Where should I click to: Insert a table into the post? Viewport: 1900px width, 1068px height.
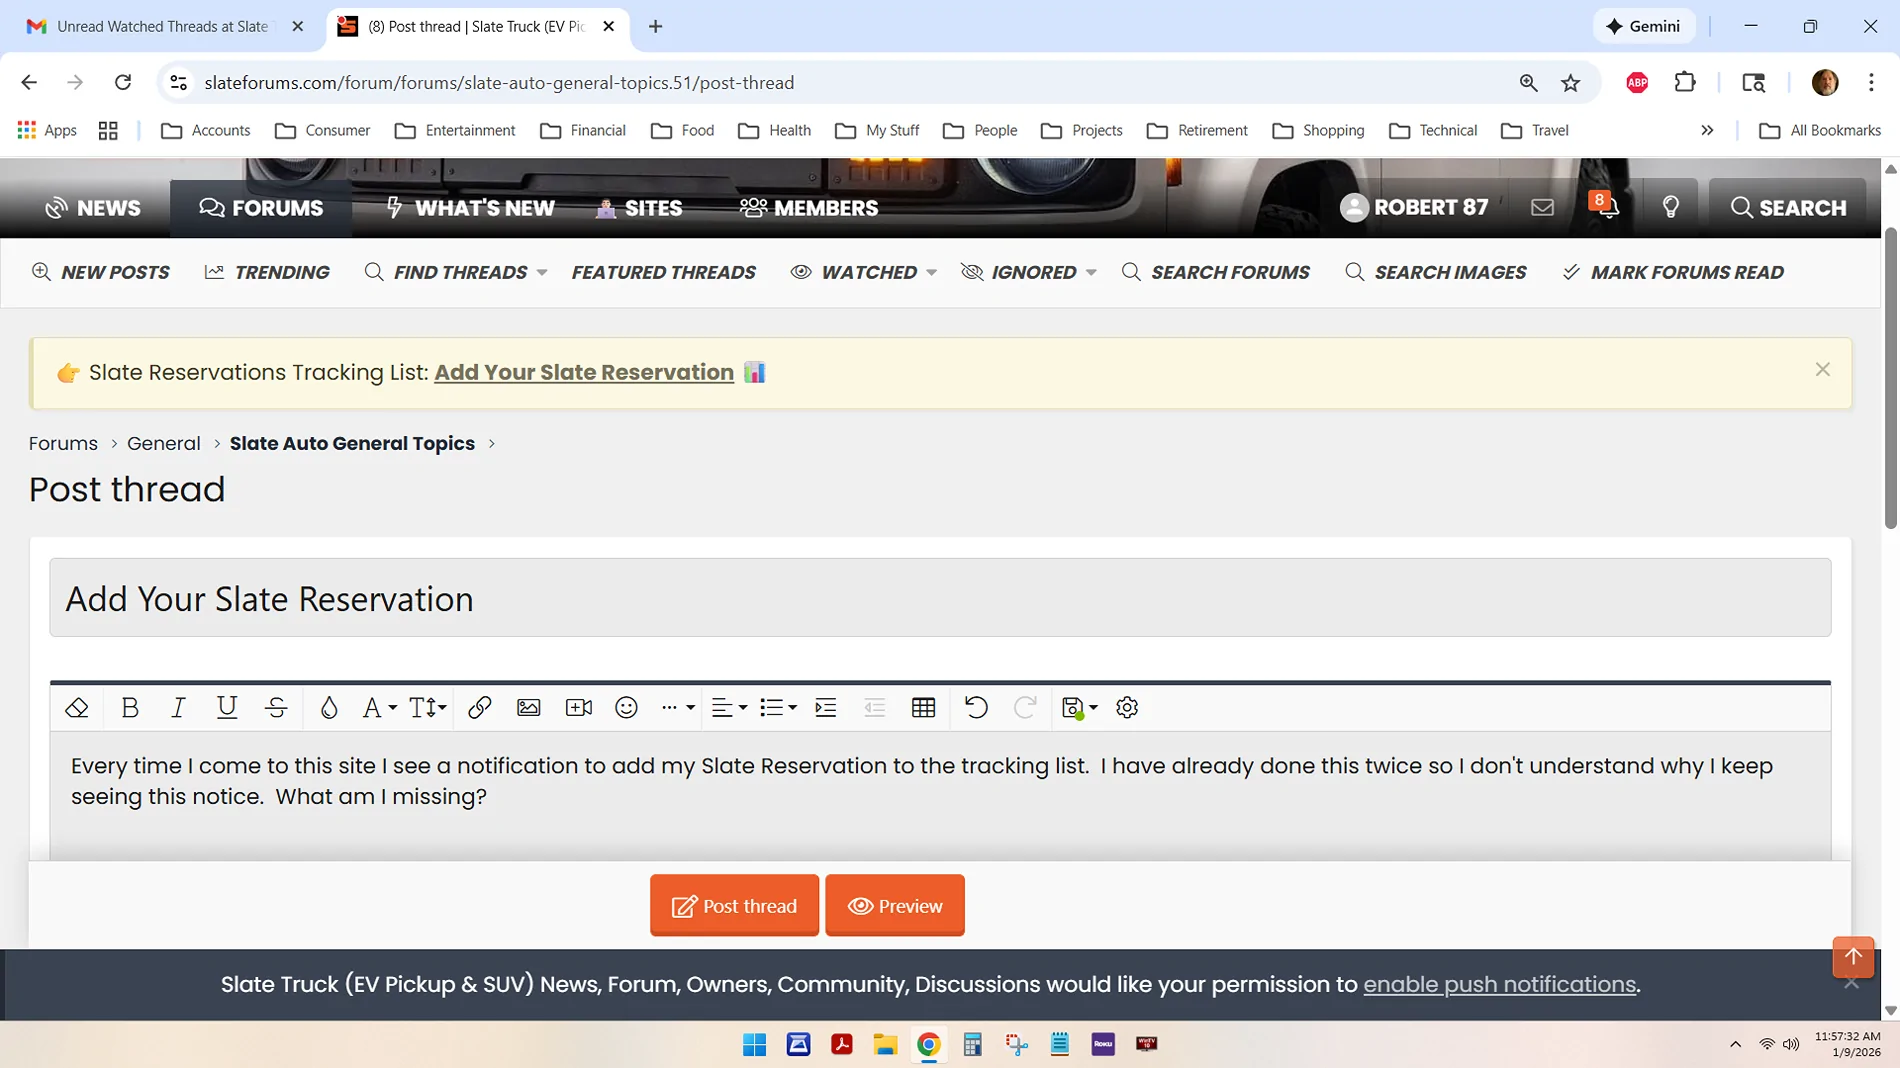(923, 708)
